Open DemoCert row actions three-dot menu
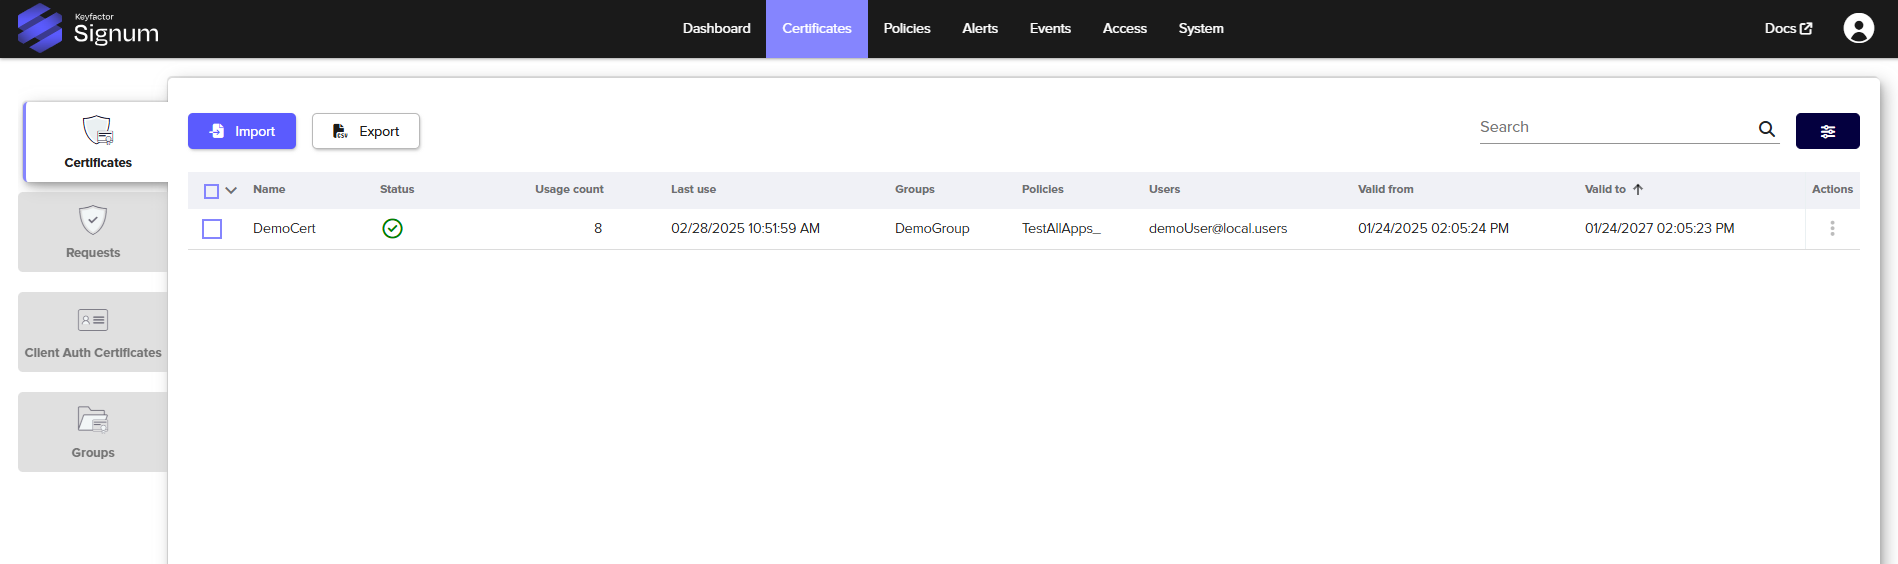The image size is (1898, 564). coord(1832,229)
